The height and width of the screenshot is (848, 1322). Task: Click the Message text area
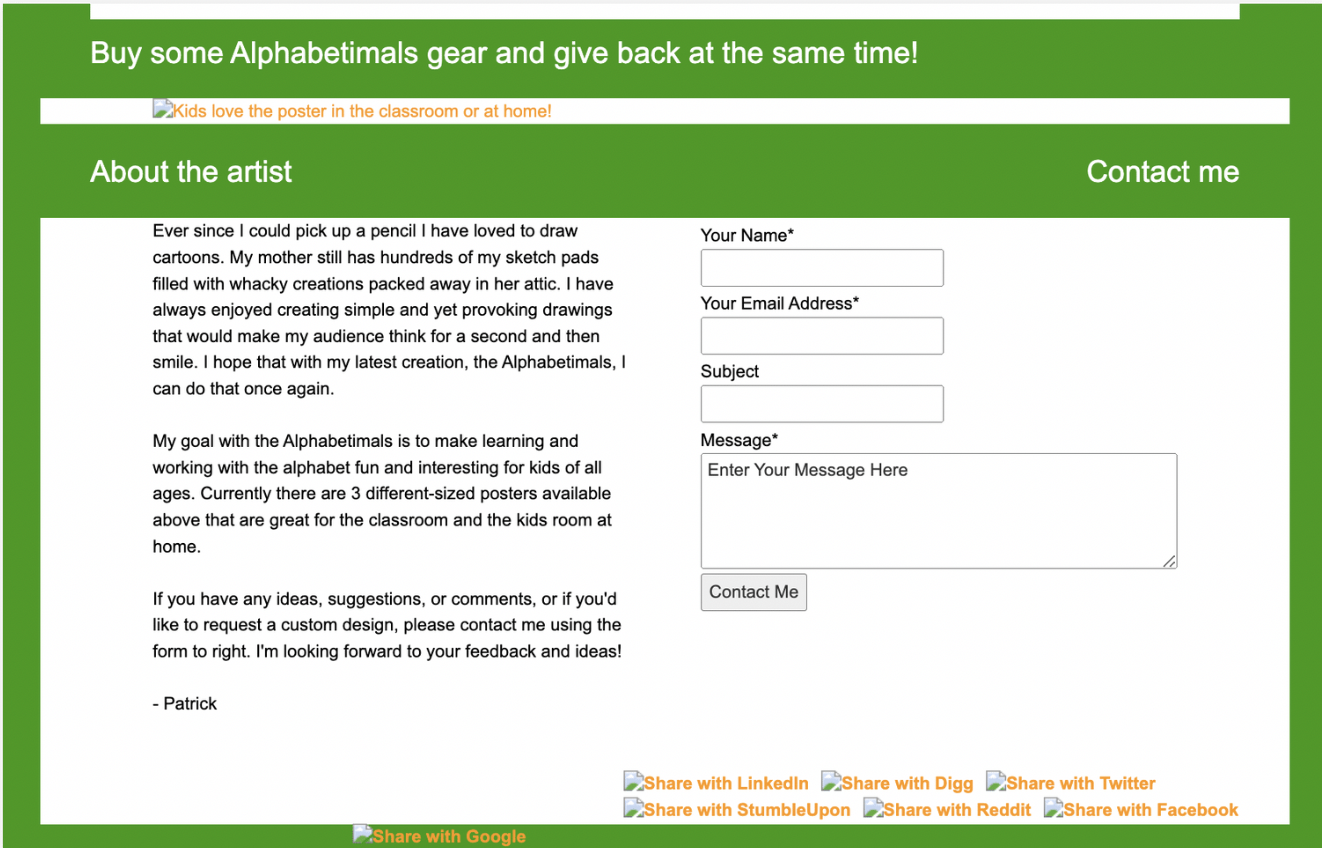coord(938,511)
